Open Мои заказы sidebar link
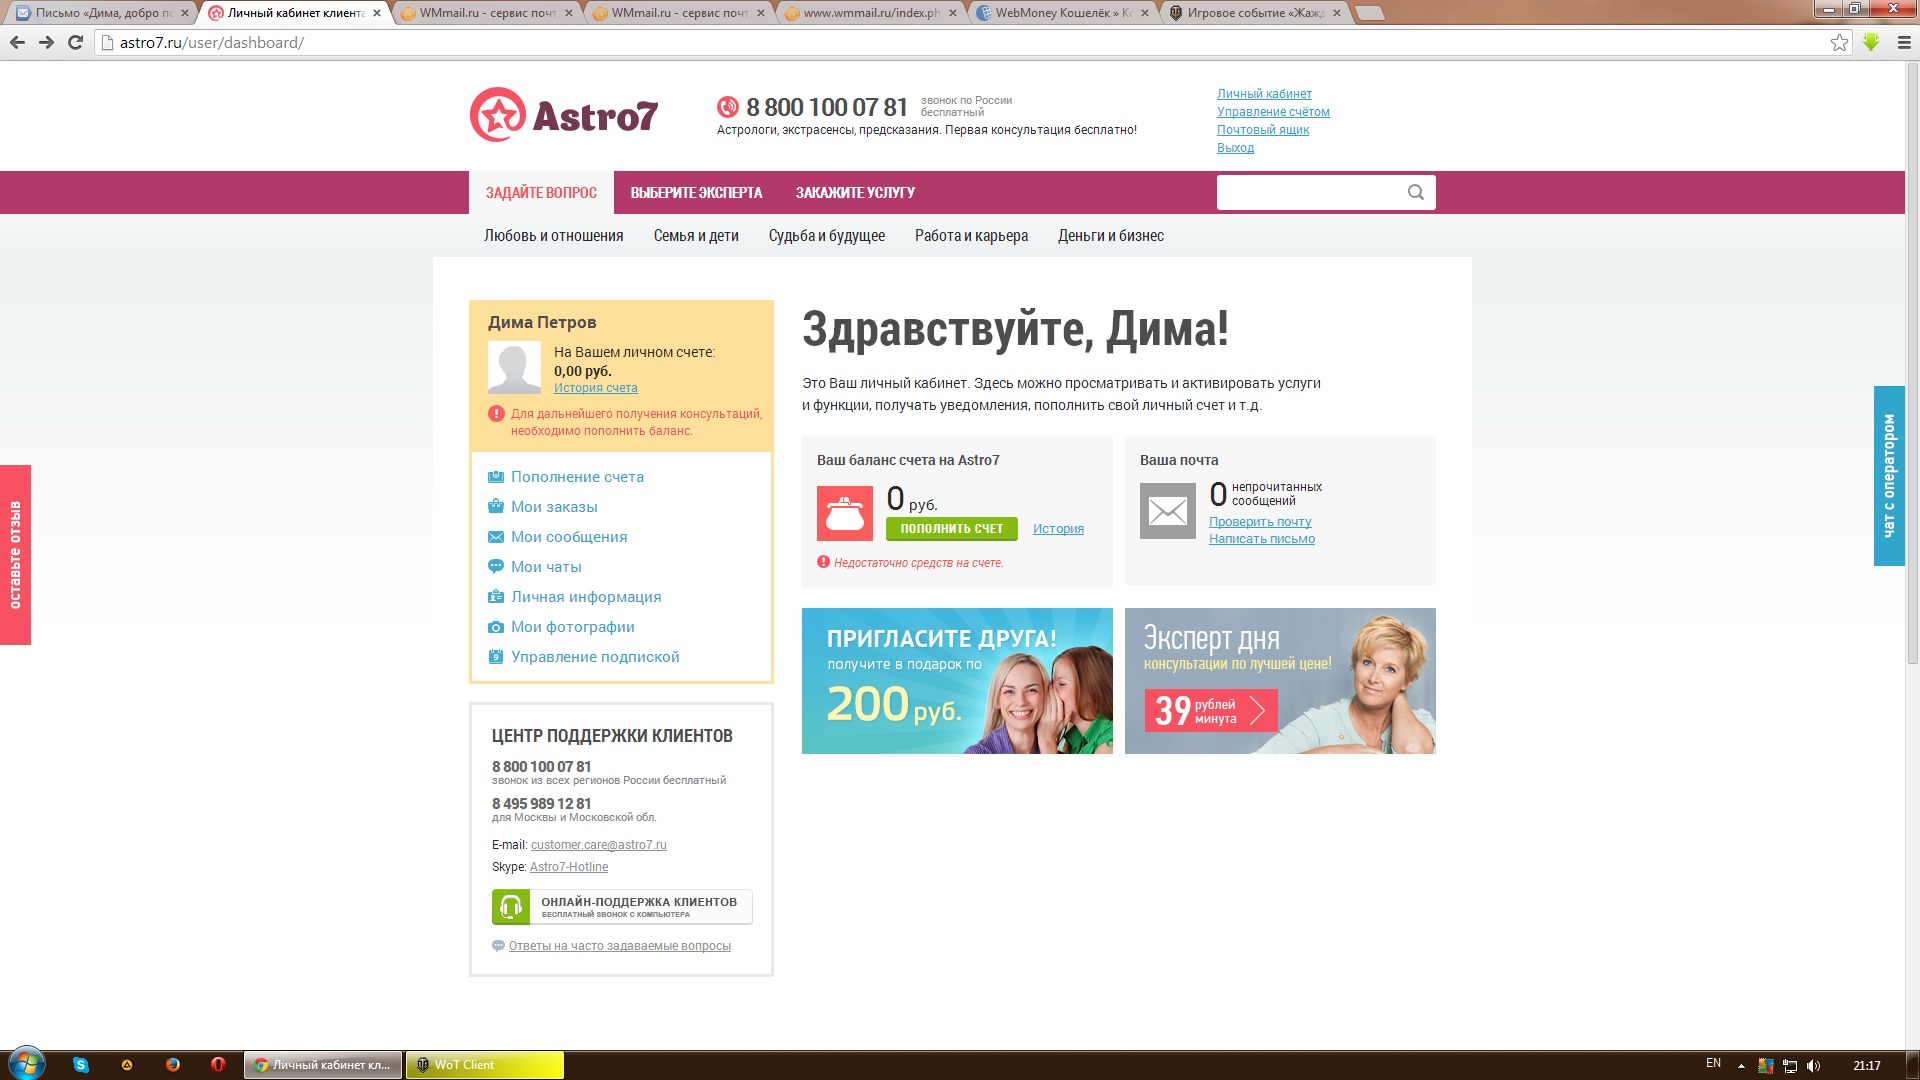Screen dimensions: 1920x1080 coord(554,507)
